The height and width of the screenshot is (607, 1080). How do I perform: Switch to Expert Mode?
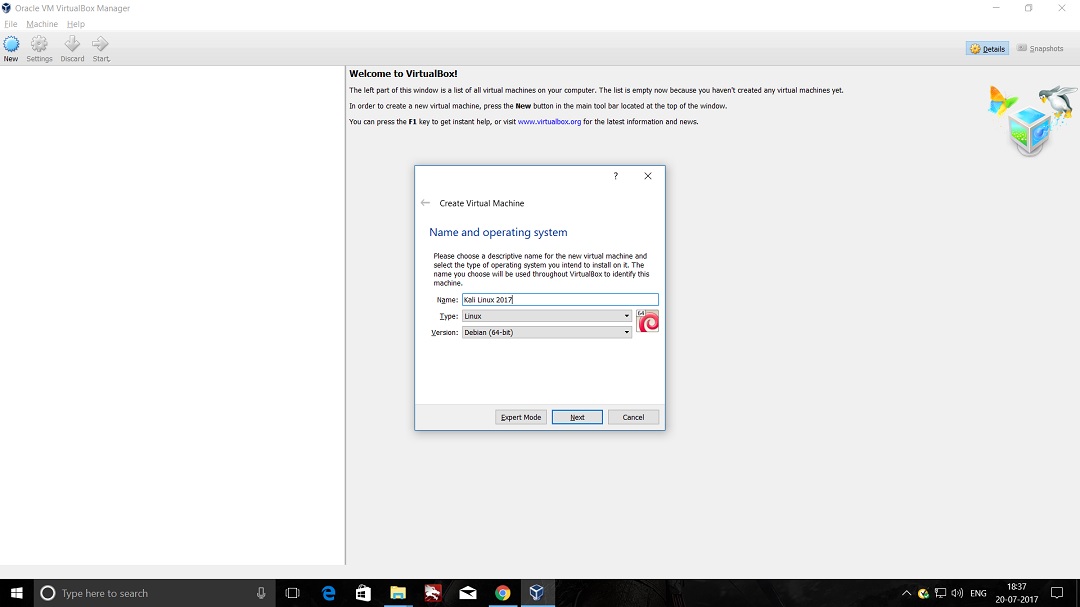click(521, 417)
